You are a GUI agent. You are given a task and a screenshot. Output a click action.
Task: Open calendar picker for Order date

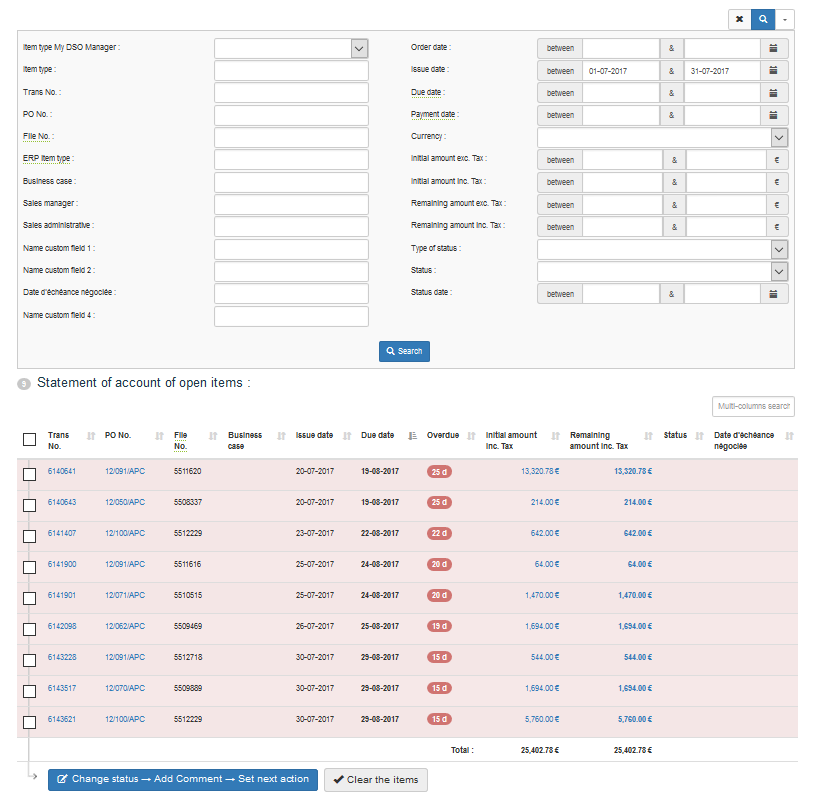click(x=774, y=48)
